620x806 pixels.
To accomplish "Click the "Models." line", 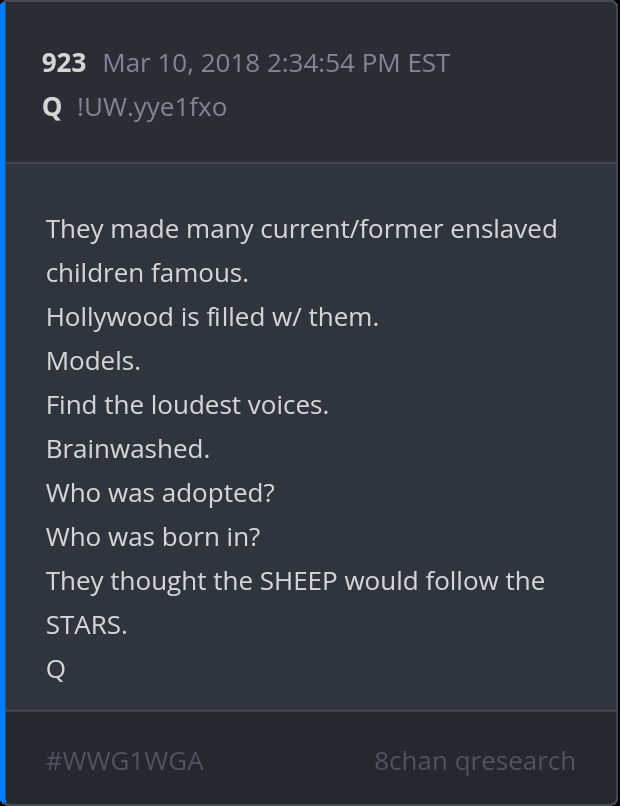I will (x=93, y=361).
